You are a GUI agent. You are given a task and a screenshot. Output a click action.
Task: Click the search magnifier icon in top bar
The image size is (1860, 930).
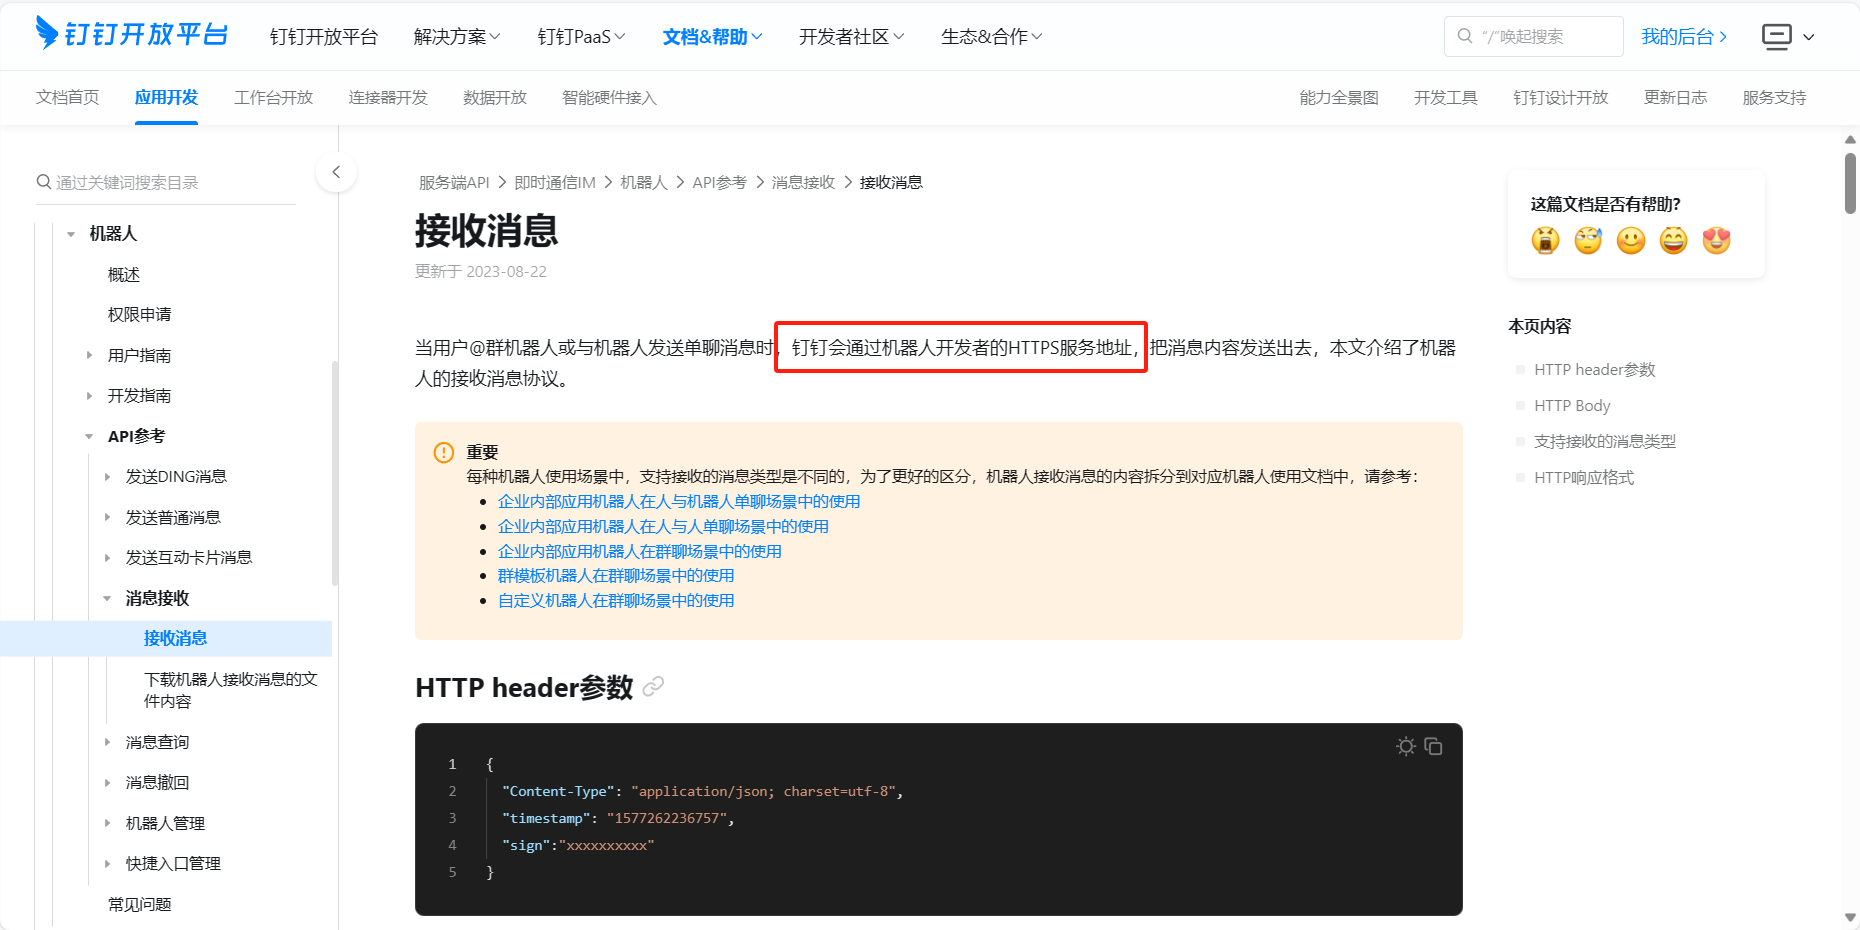1465,36
